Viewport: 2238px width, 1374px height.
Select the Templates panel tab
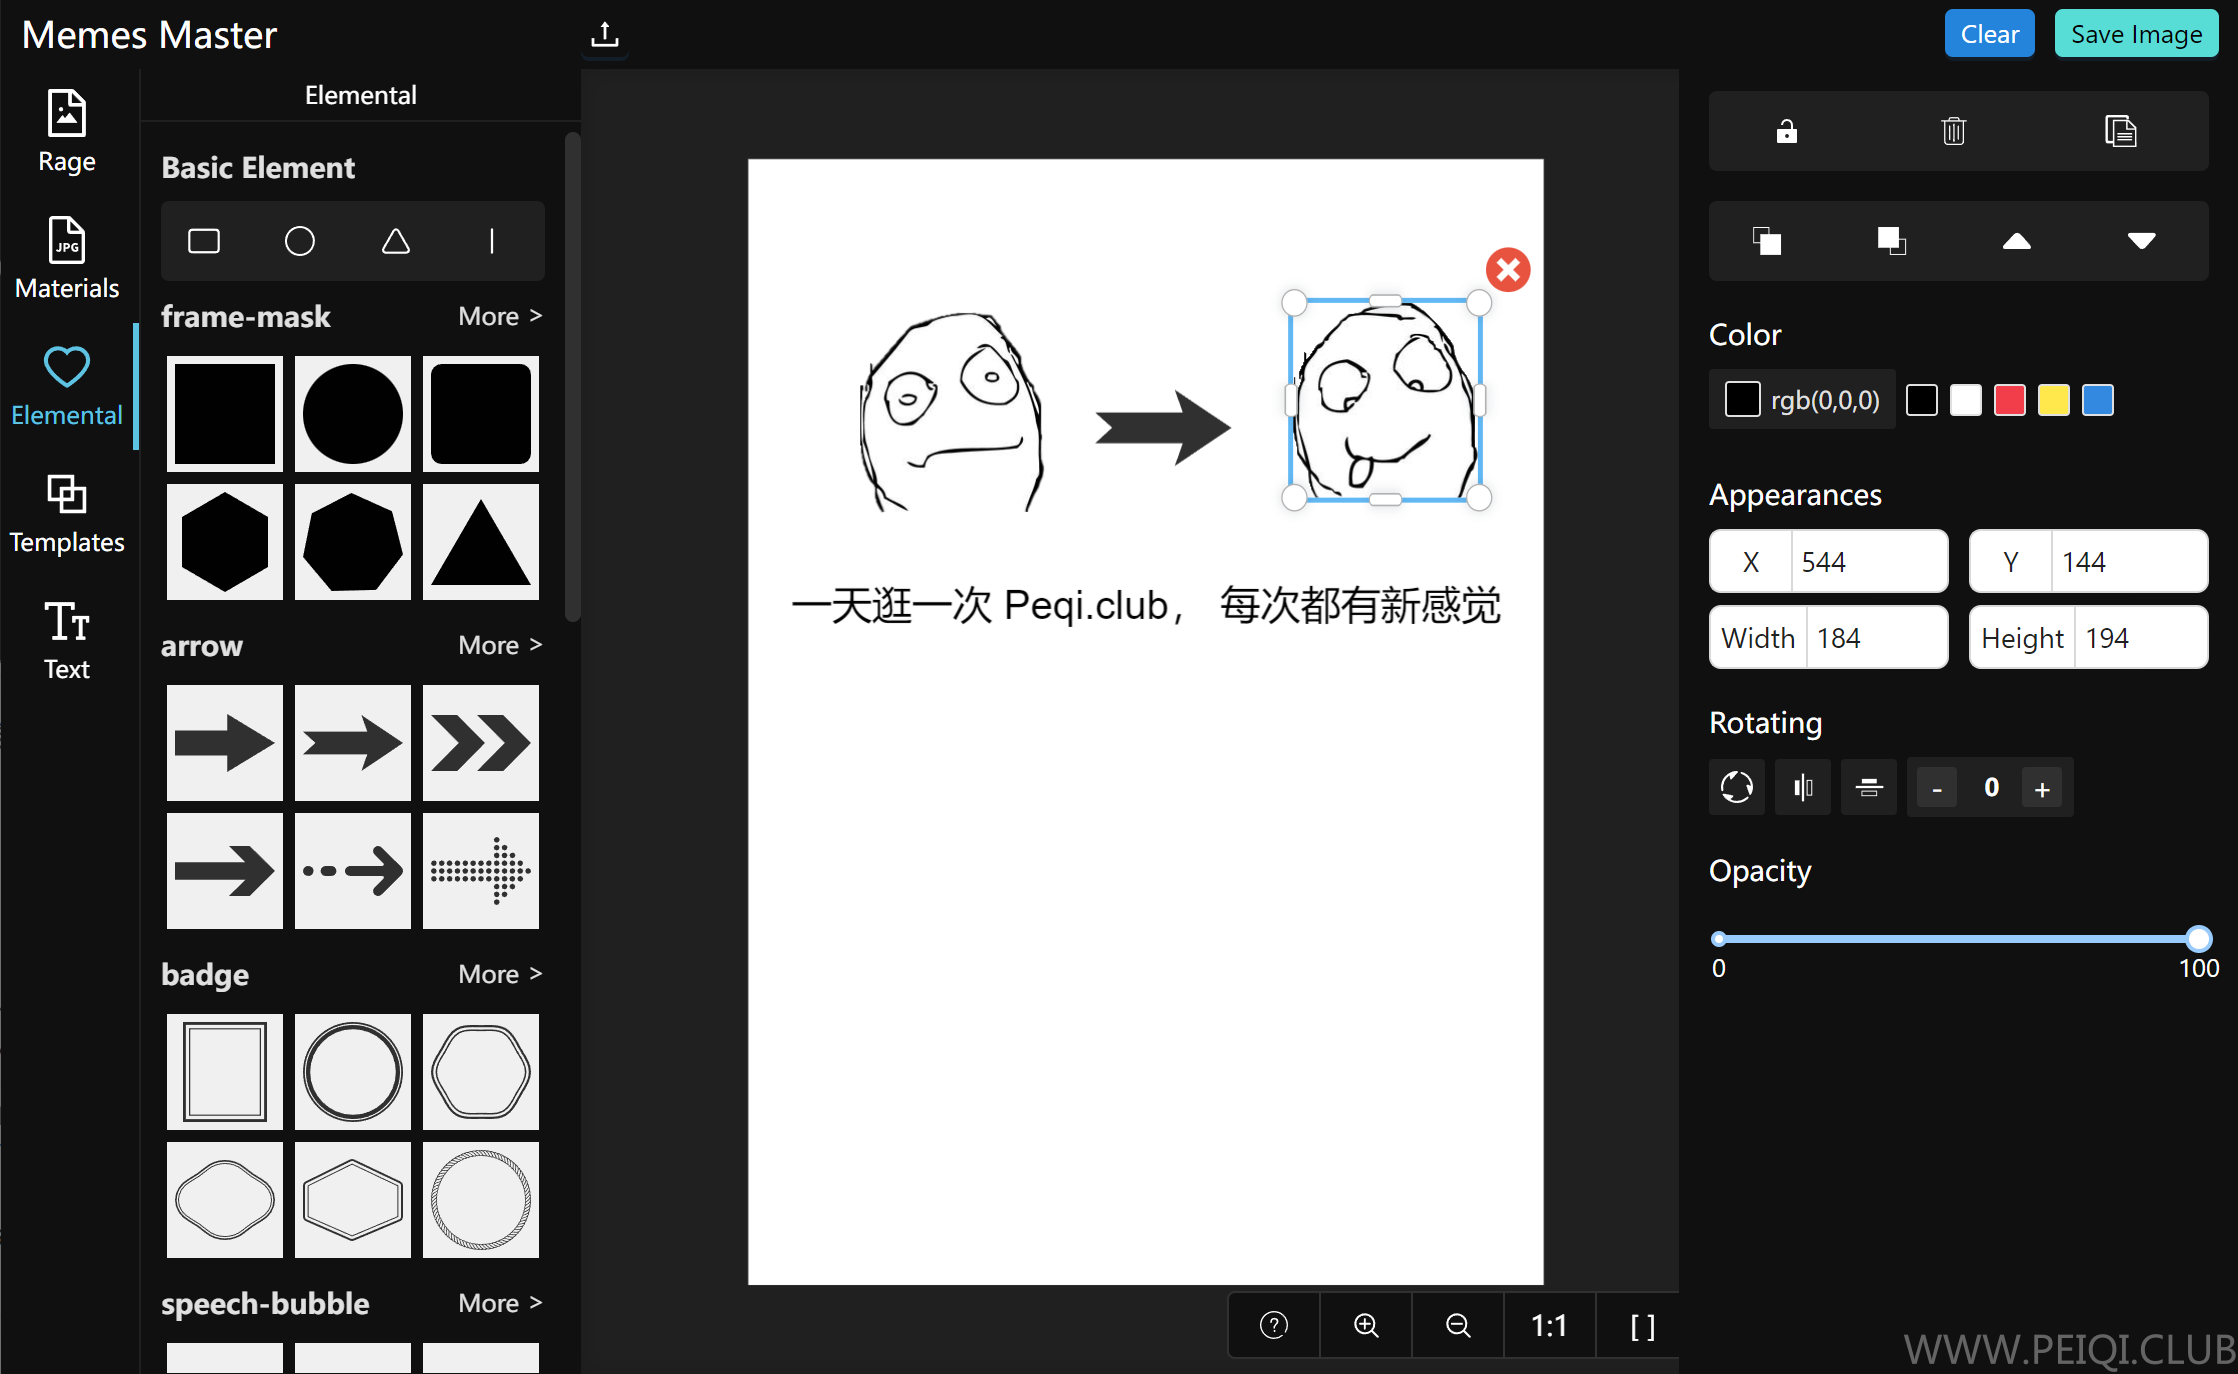66,511
